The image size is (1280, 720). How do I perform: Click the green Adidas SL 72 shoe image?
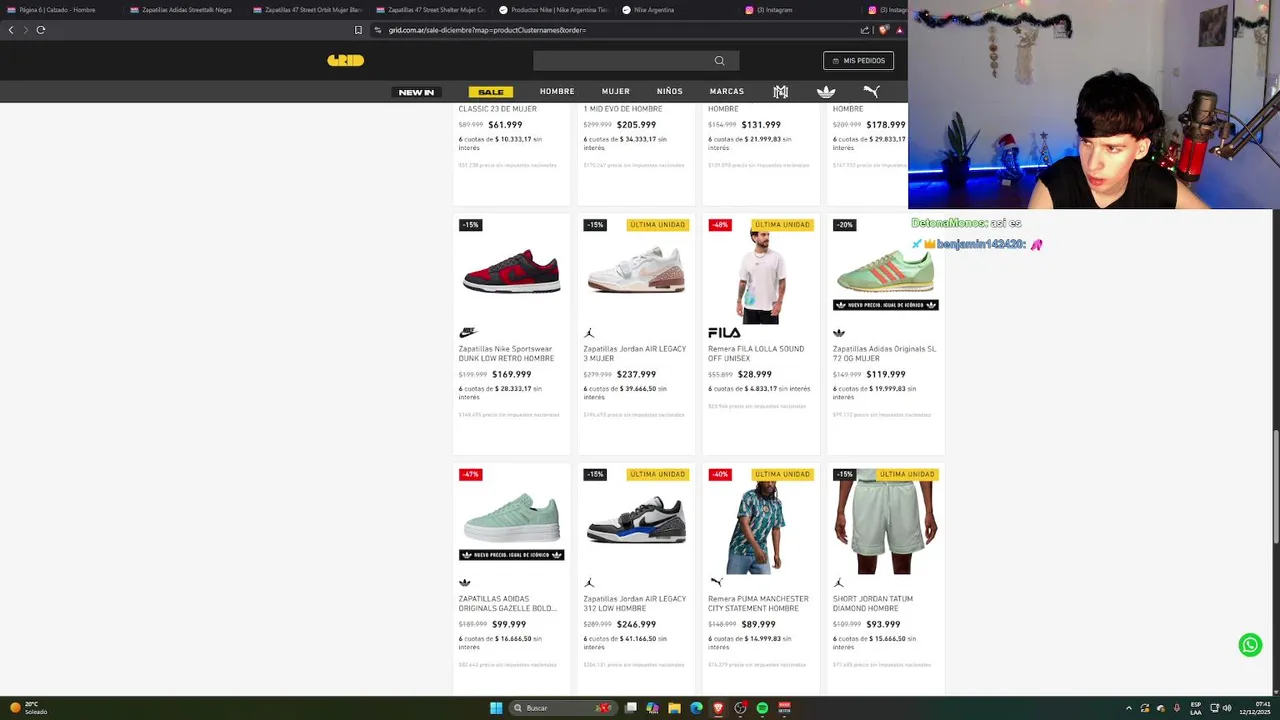pos(885,271)
